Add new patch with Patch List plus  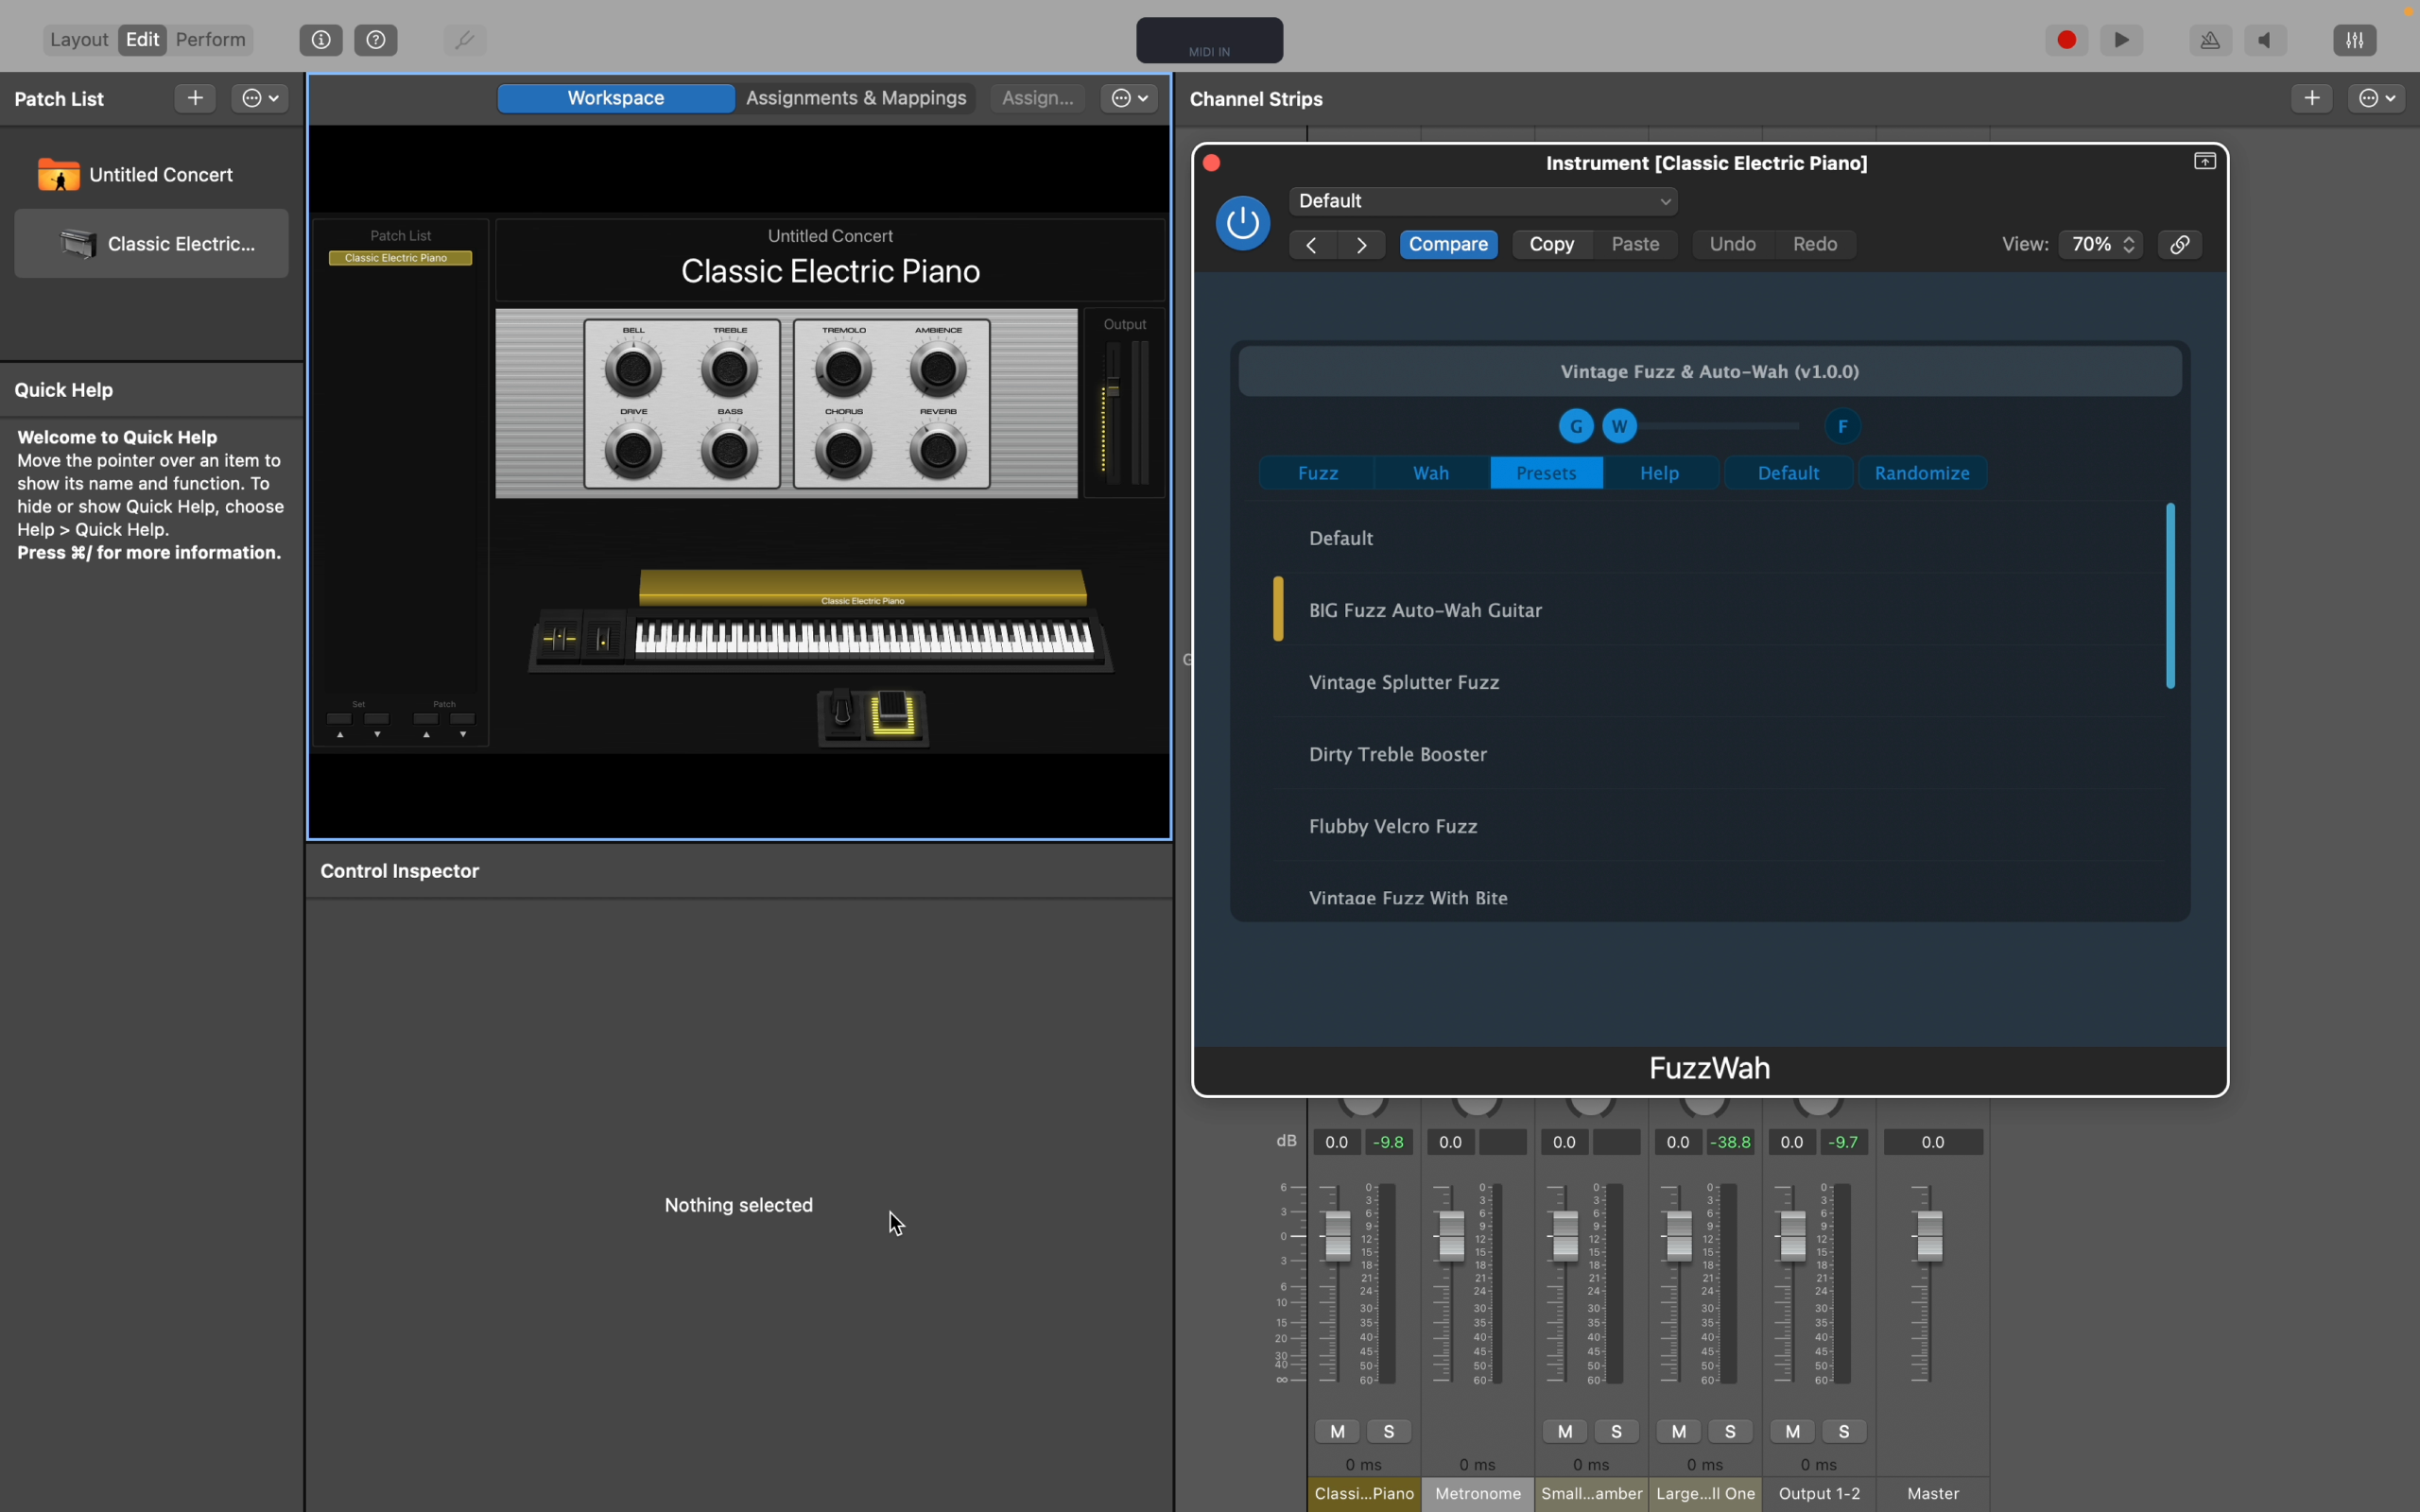(x=195, y=98)
